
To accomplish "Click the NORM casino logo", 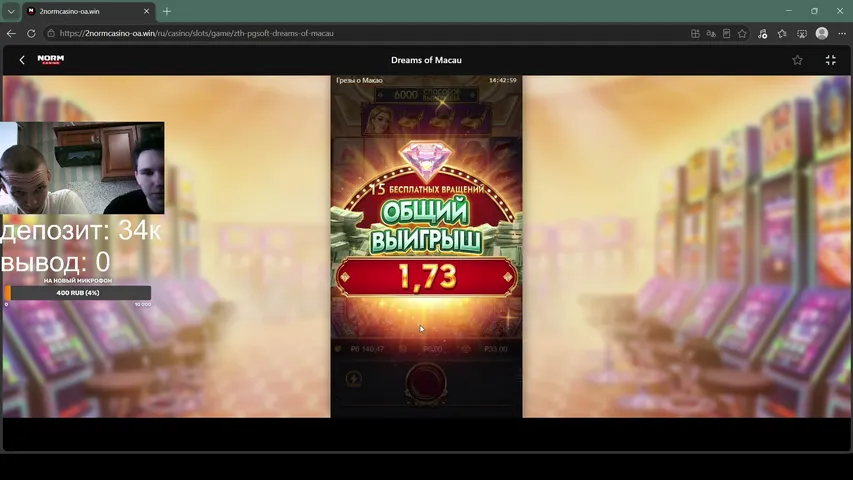I will coord(51,59).
